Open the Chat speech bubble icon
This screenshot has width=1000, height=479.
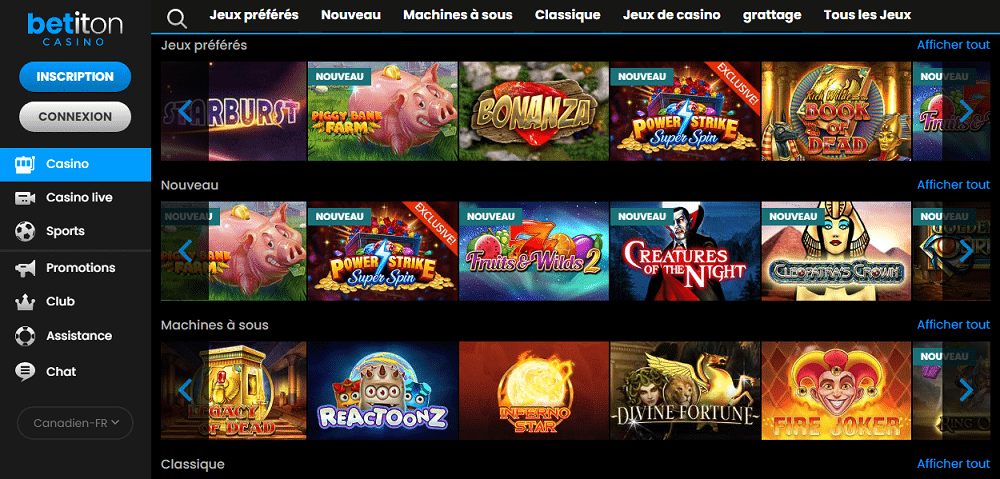[25, 371]
